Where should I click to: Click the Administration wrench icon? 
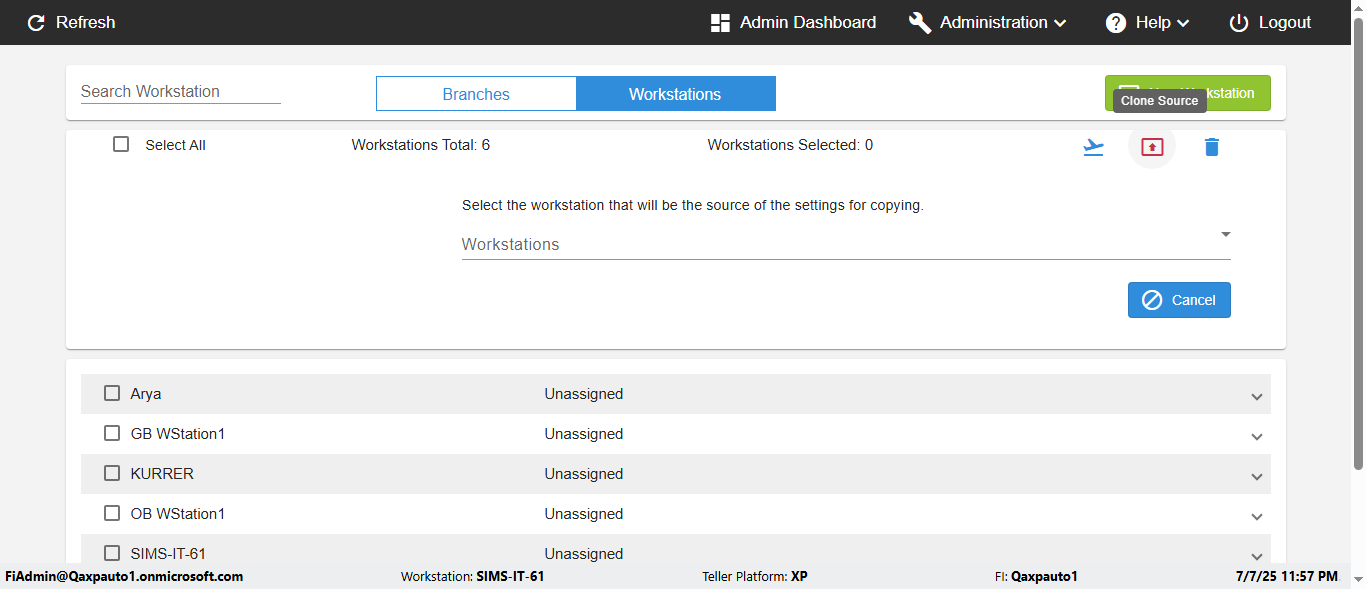click(x=920, y=23)
